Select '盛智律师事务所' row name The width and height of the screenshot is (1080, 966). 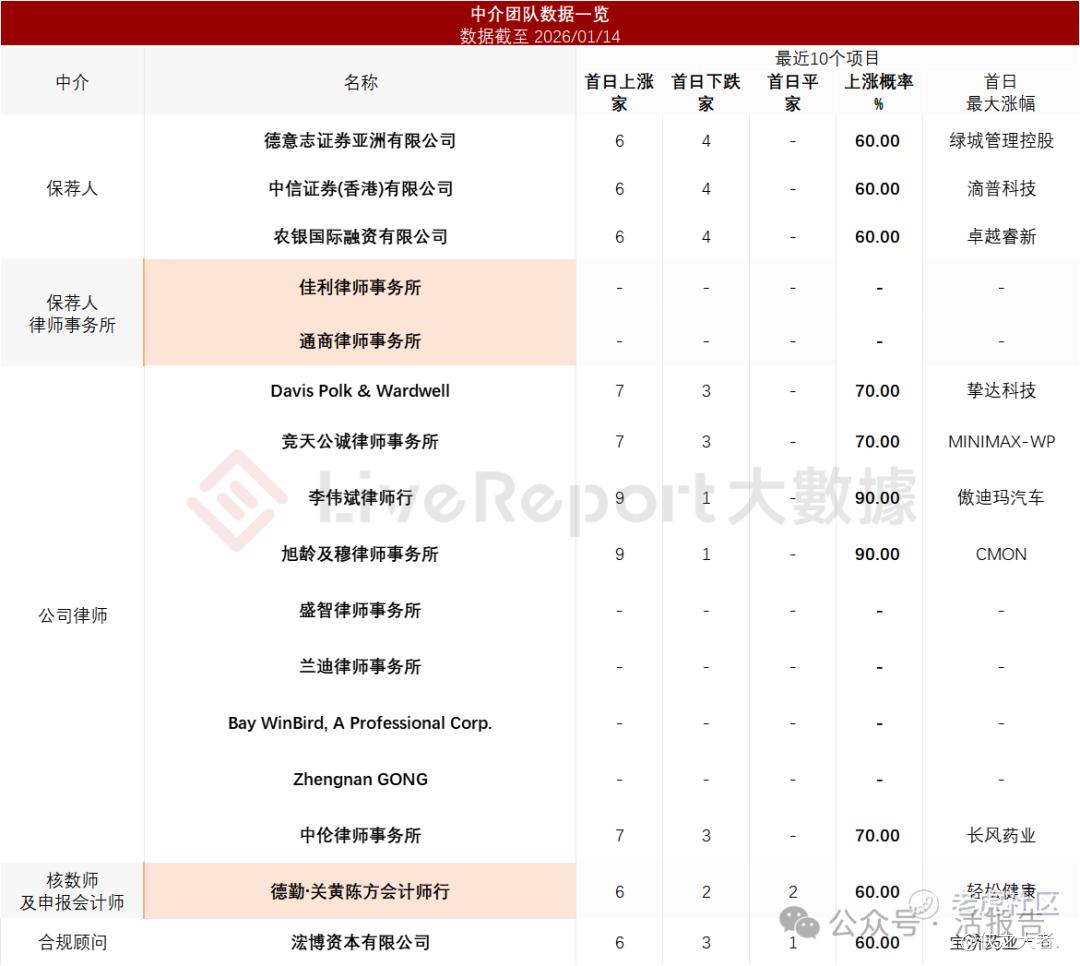(x=360, y=610)
